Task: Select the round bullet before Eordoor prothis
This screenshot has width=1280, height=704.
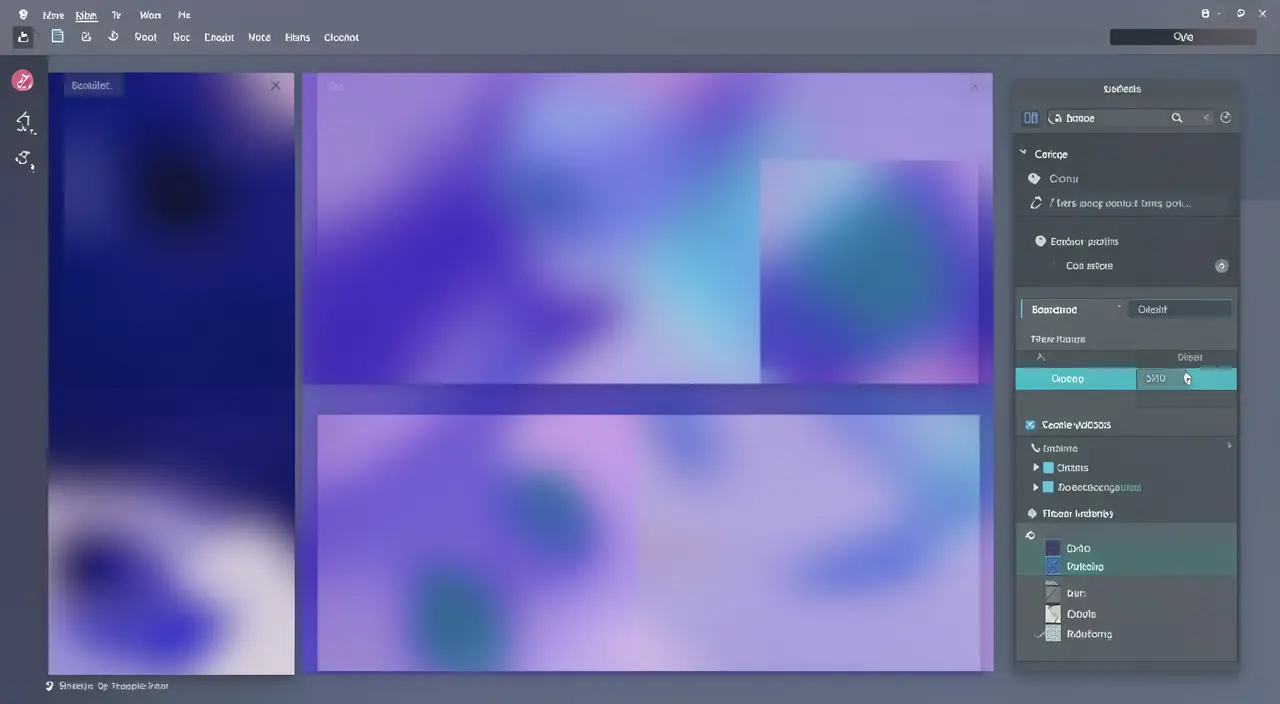Action: coord(1040,241)
